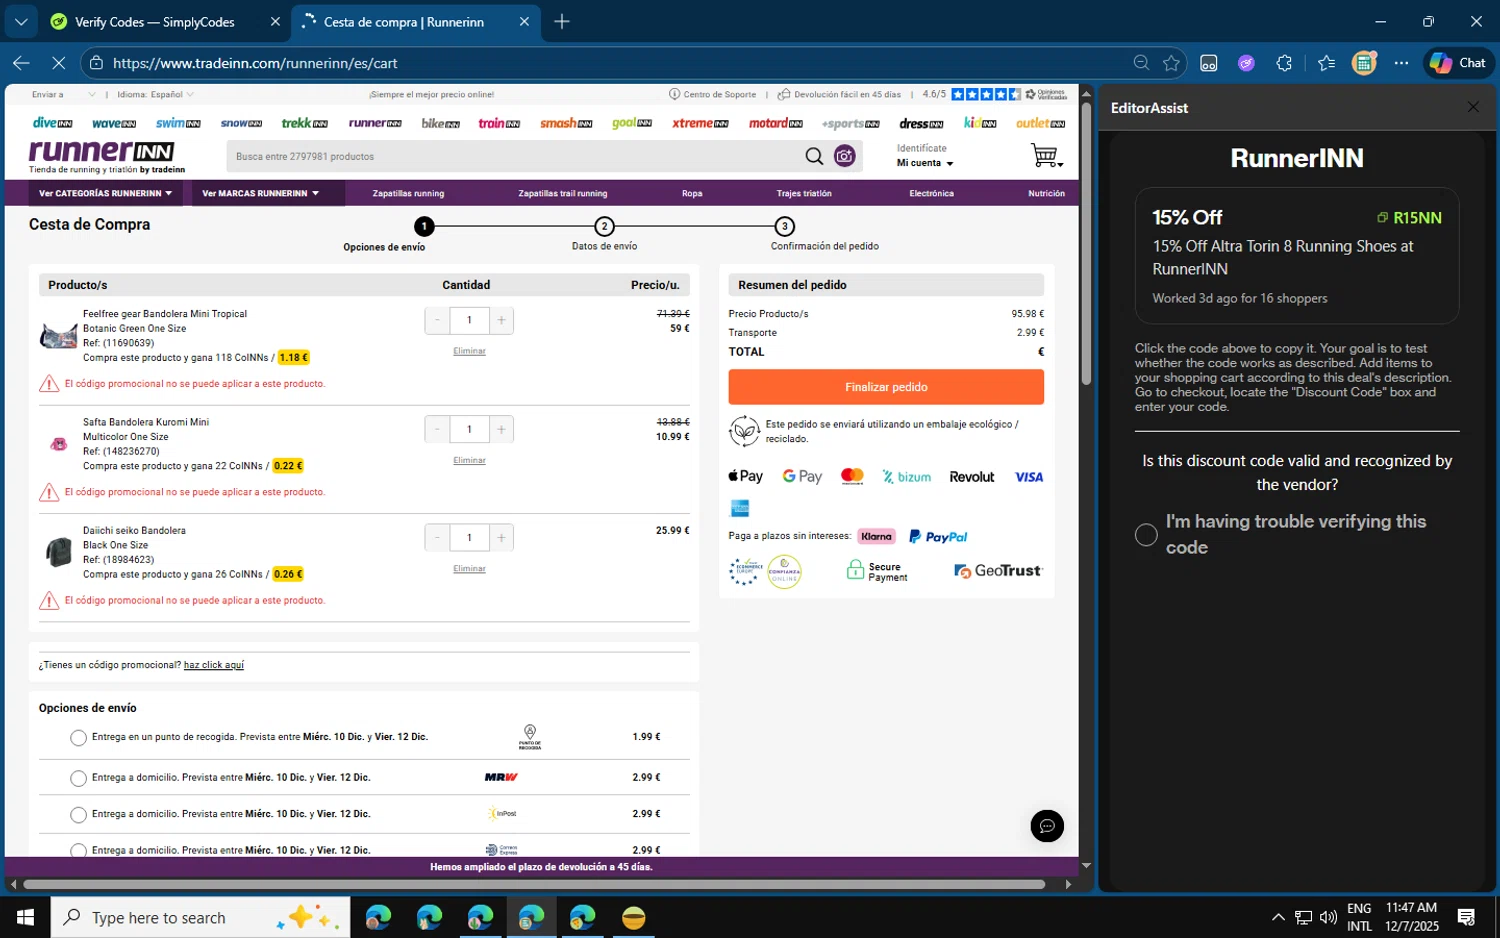Select InPost home delivery radio button
The width and height of the screenshot is (1500, 938).
(x=78, y=815)
